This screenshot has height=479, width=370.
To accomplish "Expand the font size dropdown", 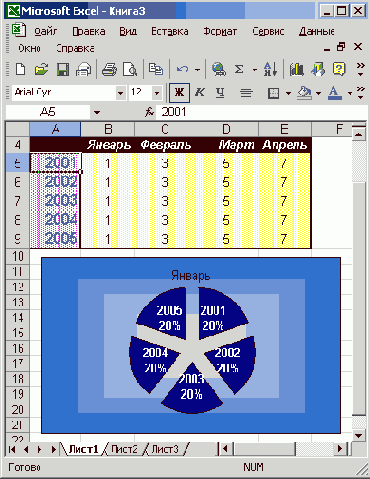I will 157,93.
